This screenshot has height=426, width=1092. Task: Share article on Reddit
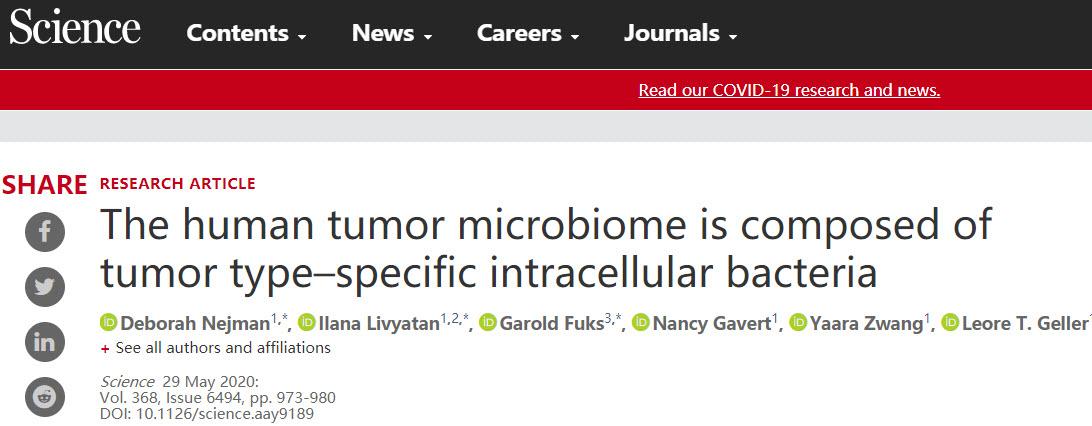pyautogui.click(x=45, y=397)
